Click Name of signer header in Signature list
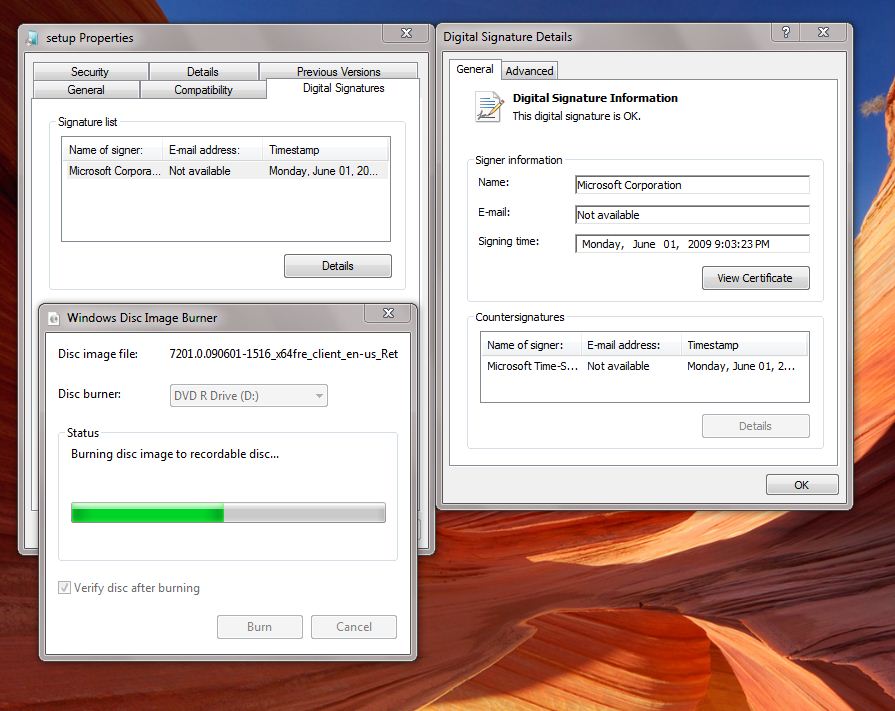This screenshot has height=711, width=895. coord(114,150)
